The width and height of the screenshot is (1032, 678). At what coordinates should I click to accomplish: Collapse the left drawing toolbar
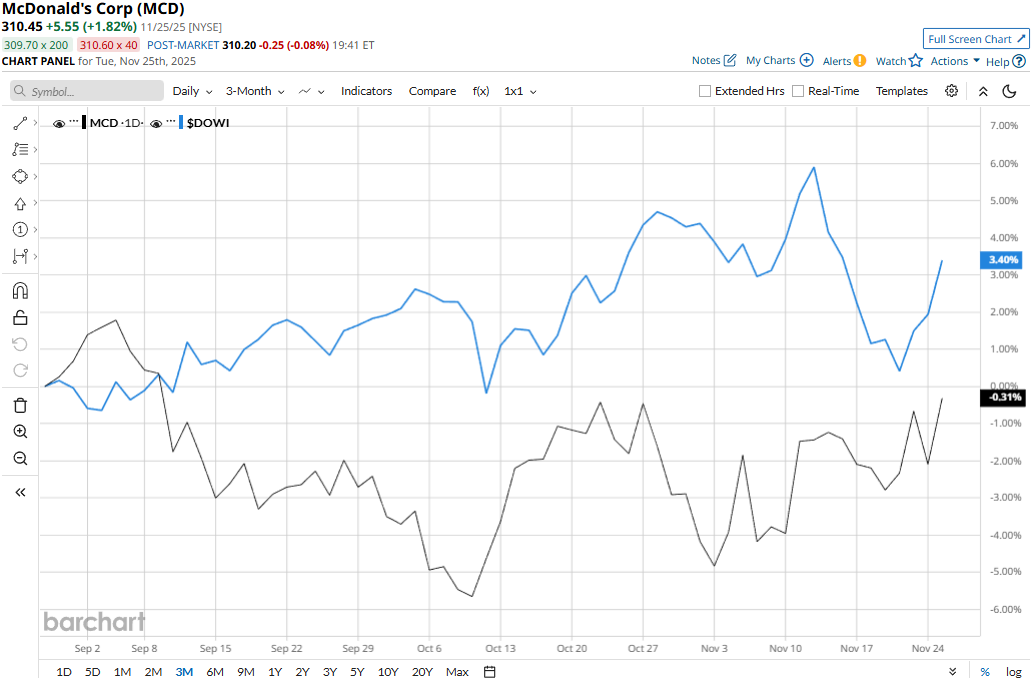(20, 492)
